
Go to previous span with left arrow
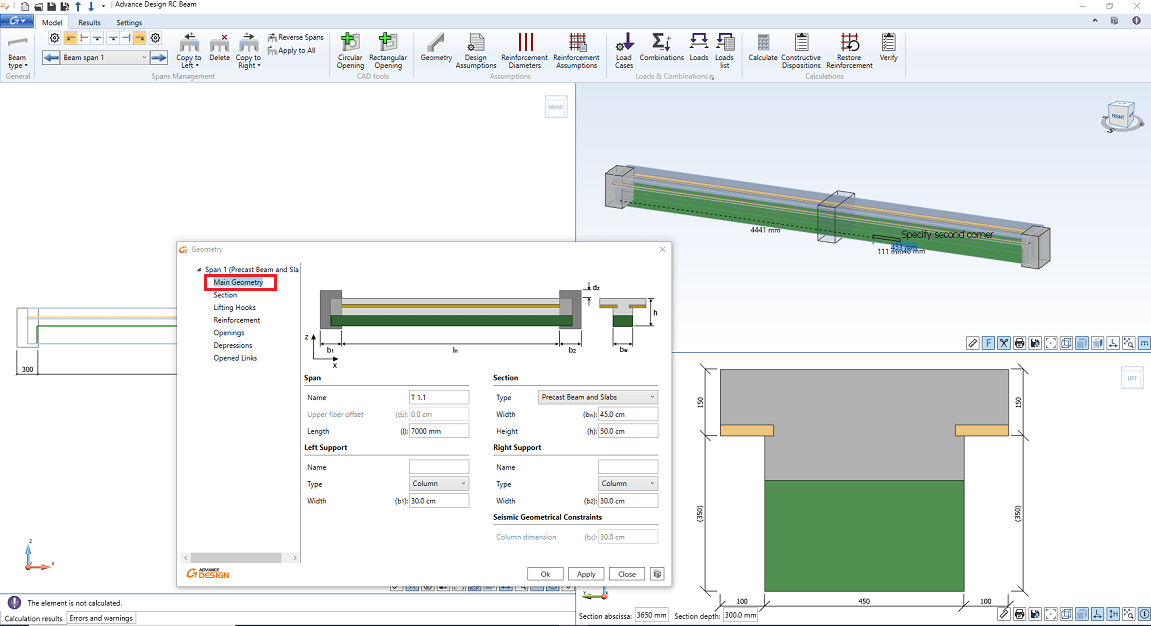click(51, 57)
